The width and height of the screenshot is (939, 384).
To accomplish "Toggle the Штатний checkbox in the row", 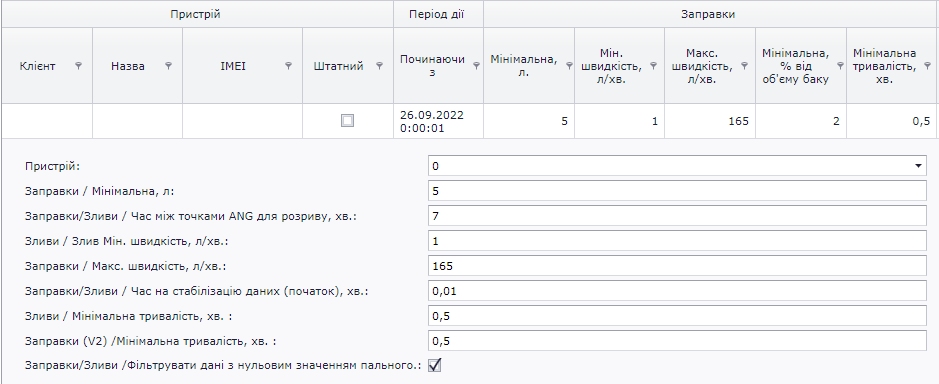I will (x=347, y=121).
